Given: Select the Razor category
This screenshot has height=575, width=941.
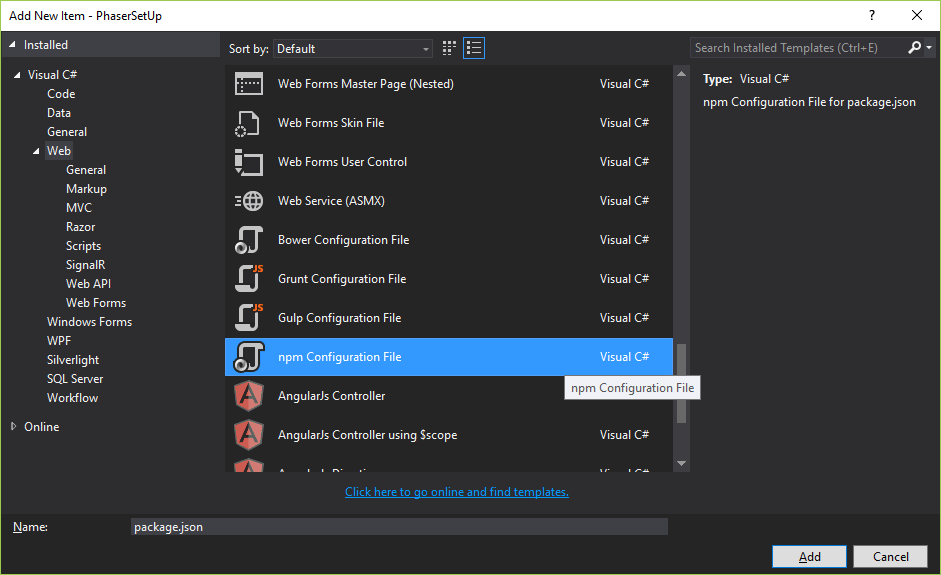Looking at the screenshot, I should pyautogui.click(x=80, y=227).
